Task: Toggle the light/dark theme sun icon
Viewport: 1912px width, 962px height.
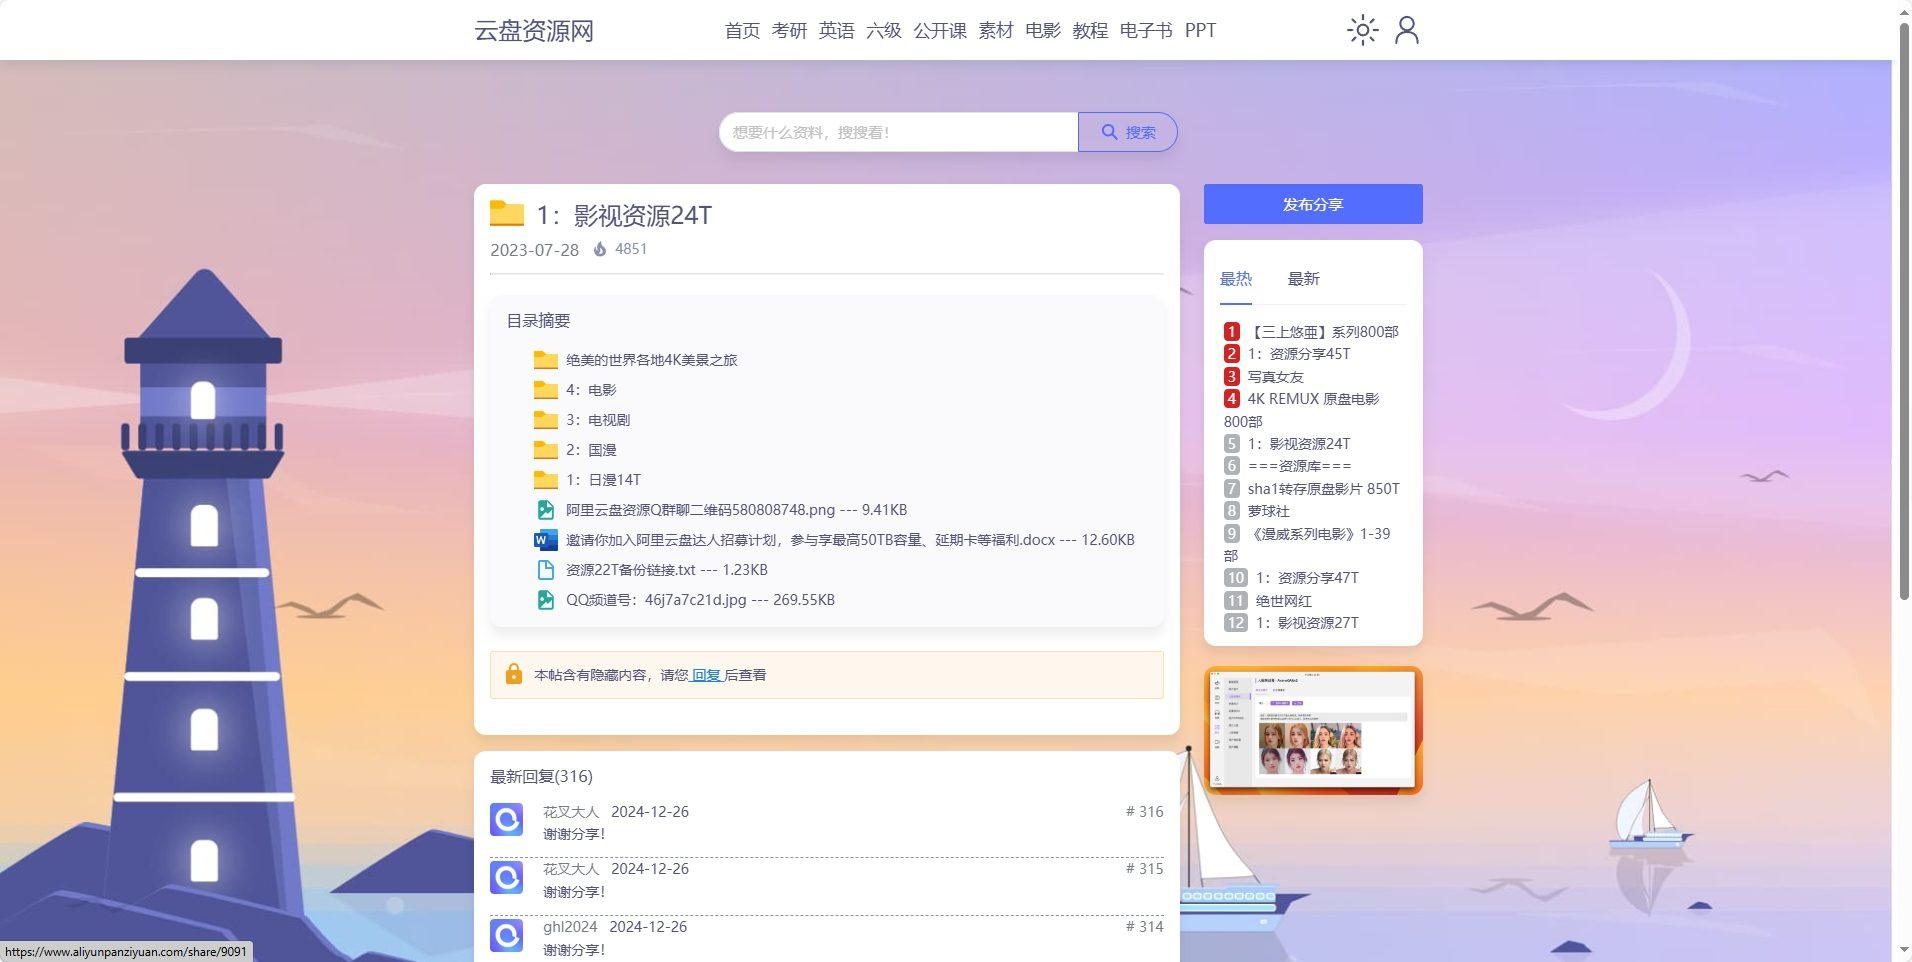Action: point(1362,30)
